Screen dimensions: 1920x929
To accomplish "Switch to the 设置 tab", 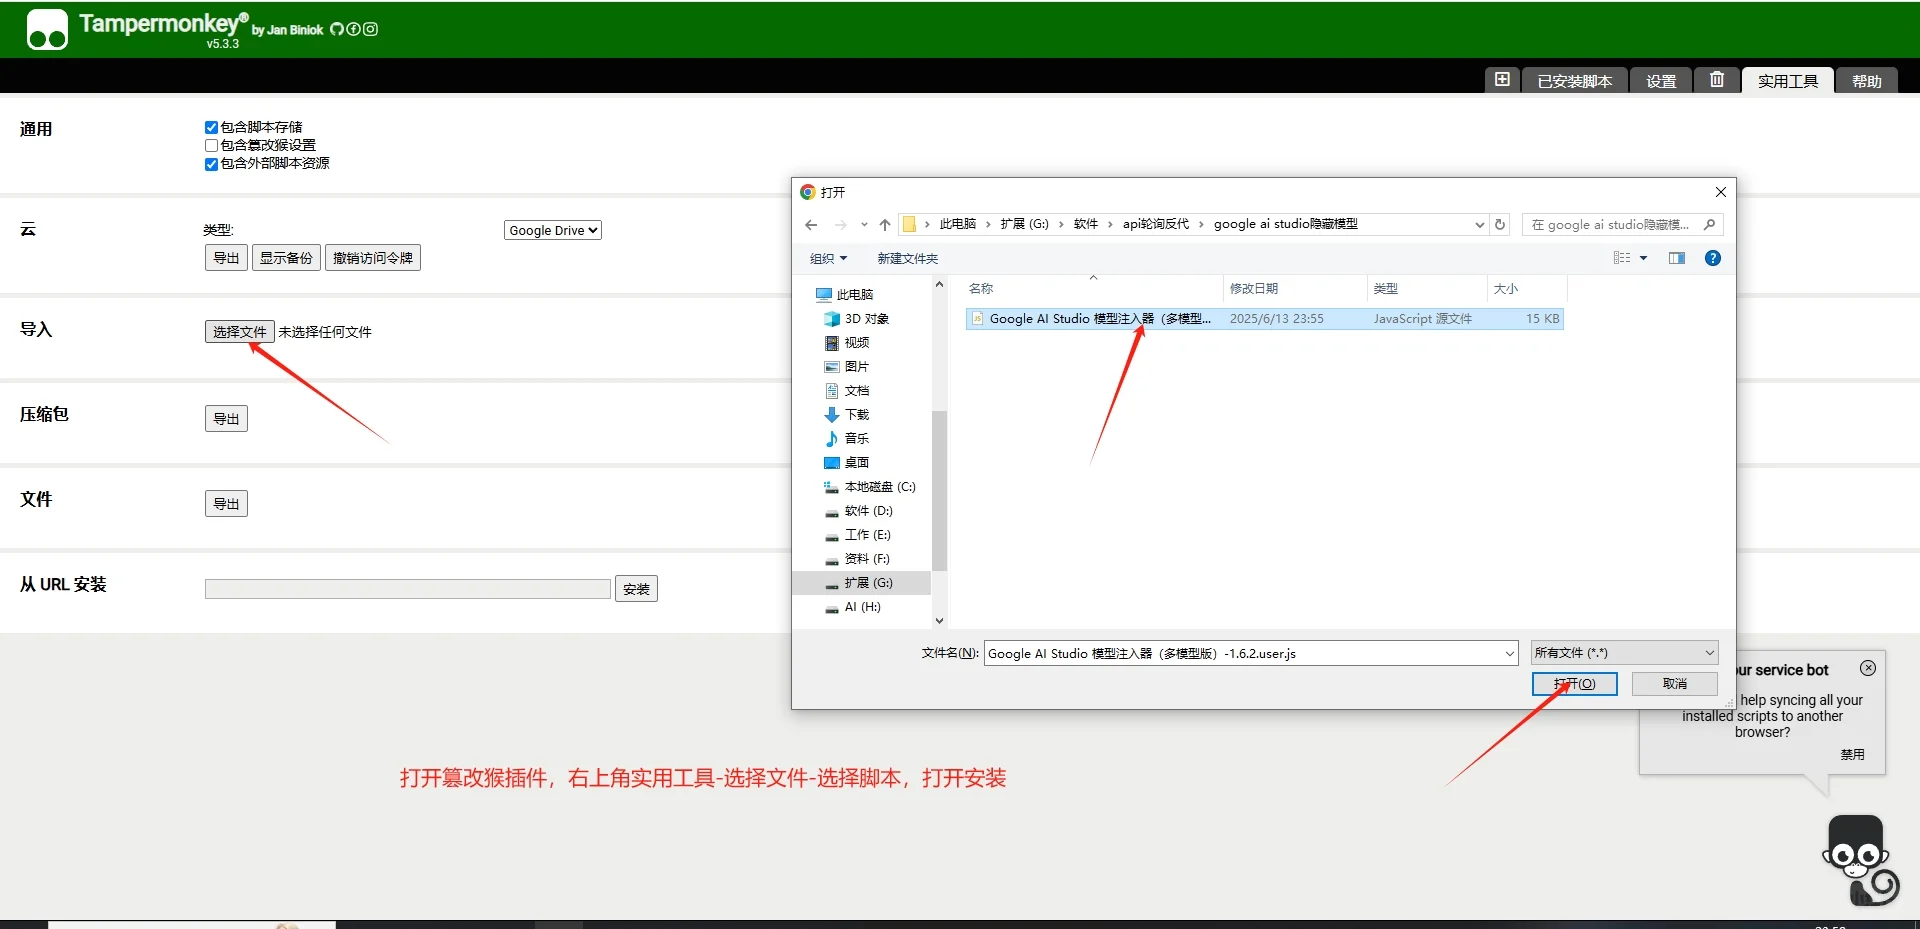I will click(1661, 81).
